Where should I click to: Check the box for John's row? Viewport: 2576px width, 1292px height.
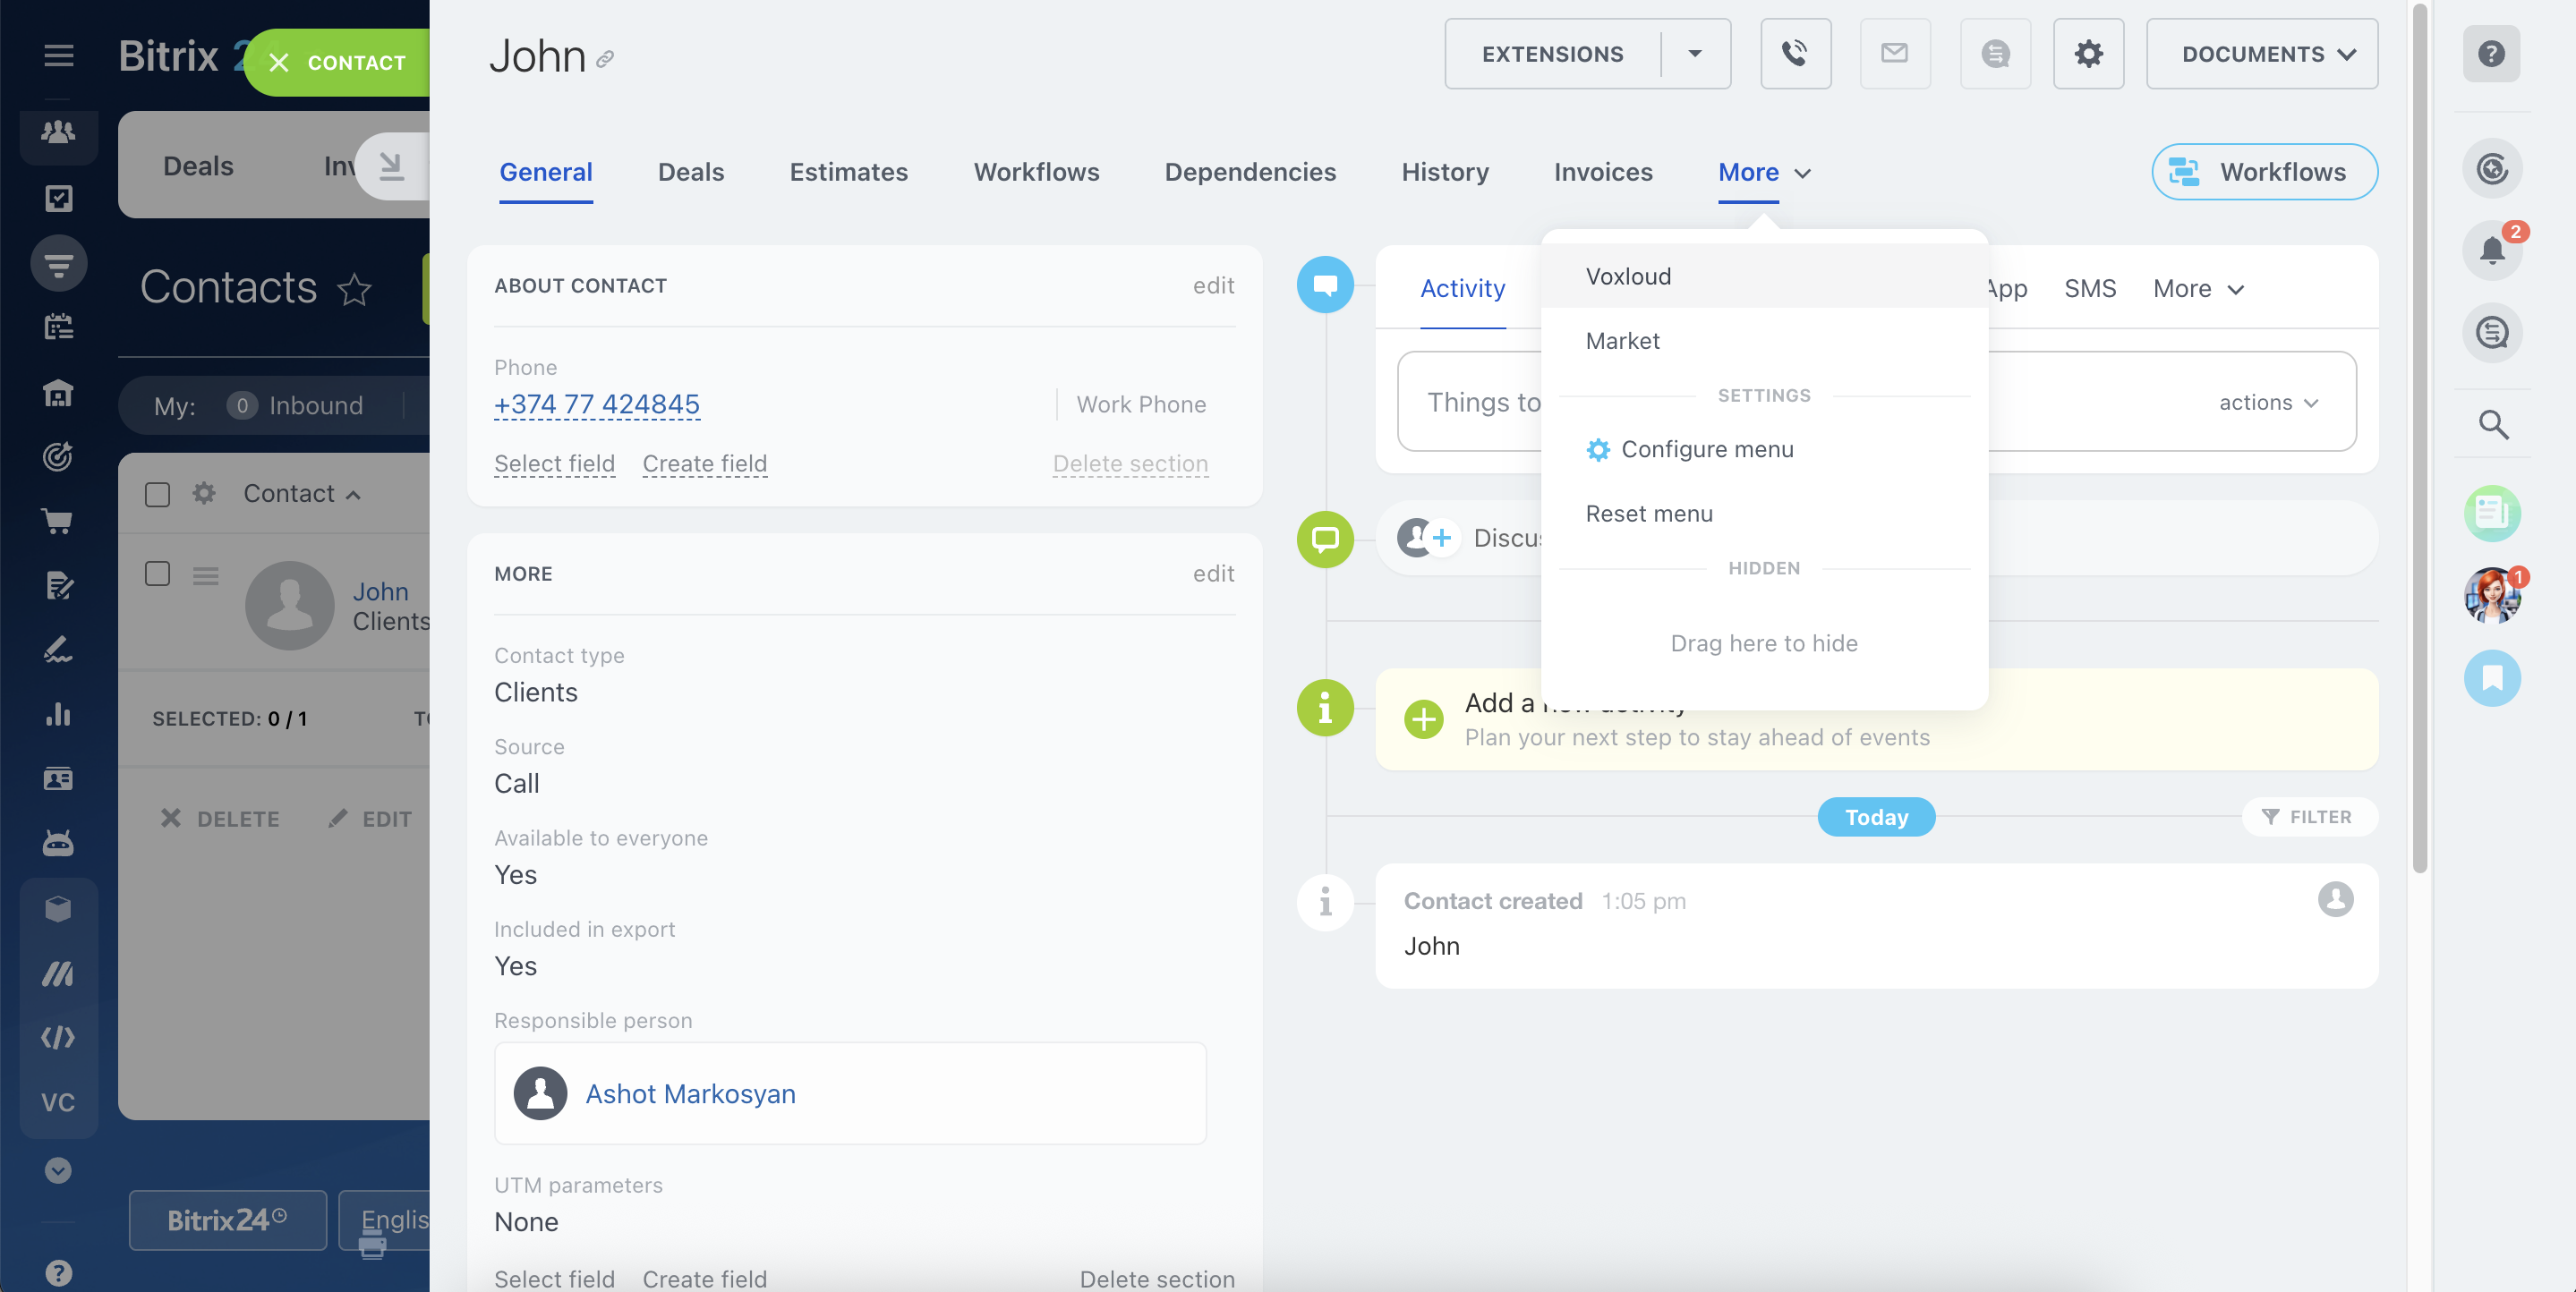click(x=157, y=574)
